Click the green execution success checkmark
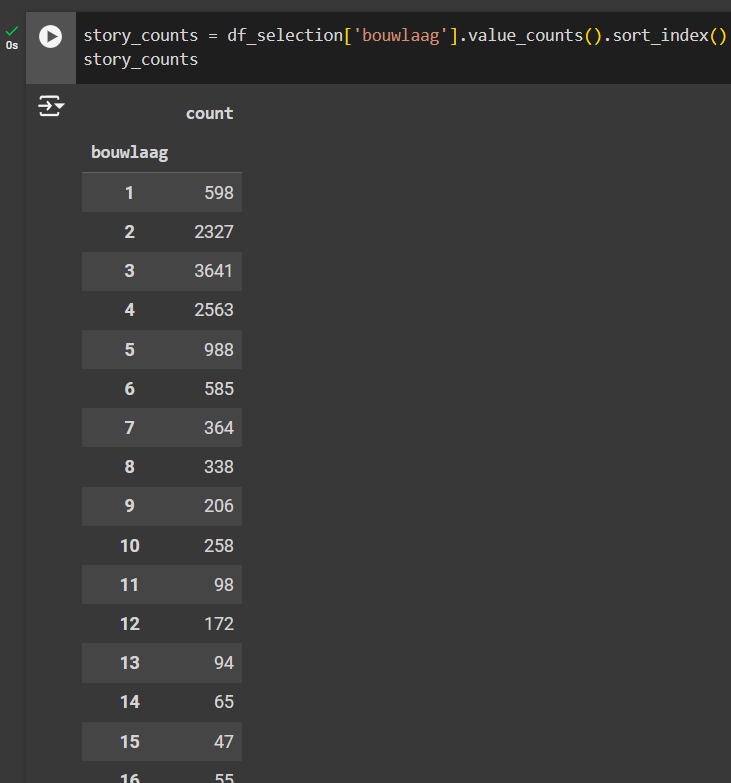The height and width of the screenshot is (783, 731). tap(12, 30)
